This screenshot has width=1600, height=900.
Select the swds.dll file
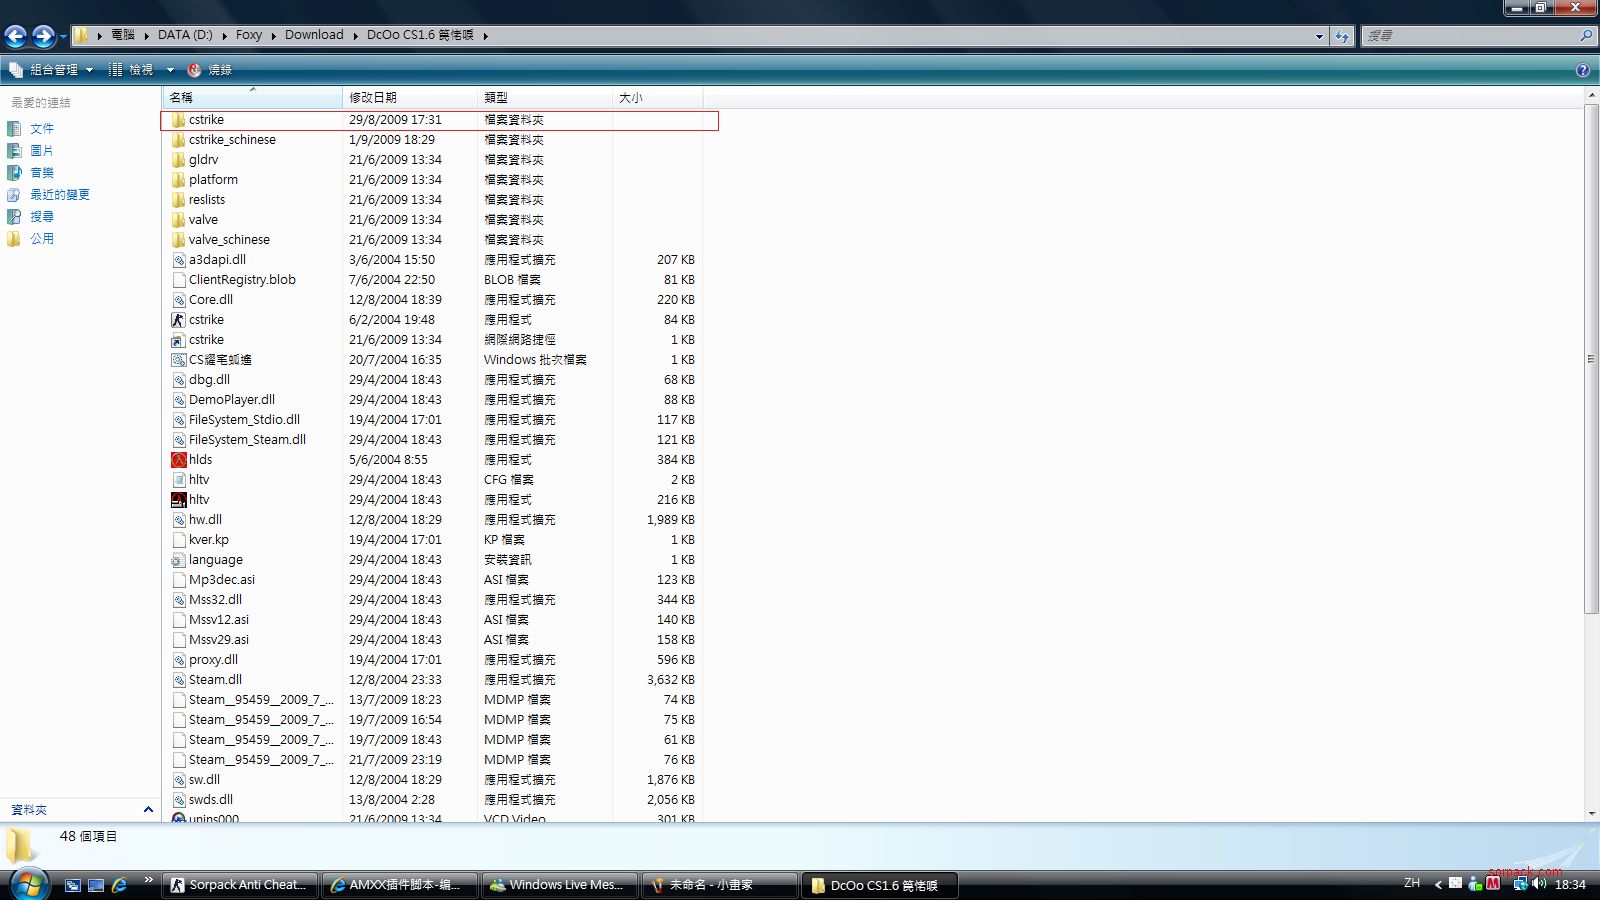coord(210,800)
